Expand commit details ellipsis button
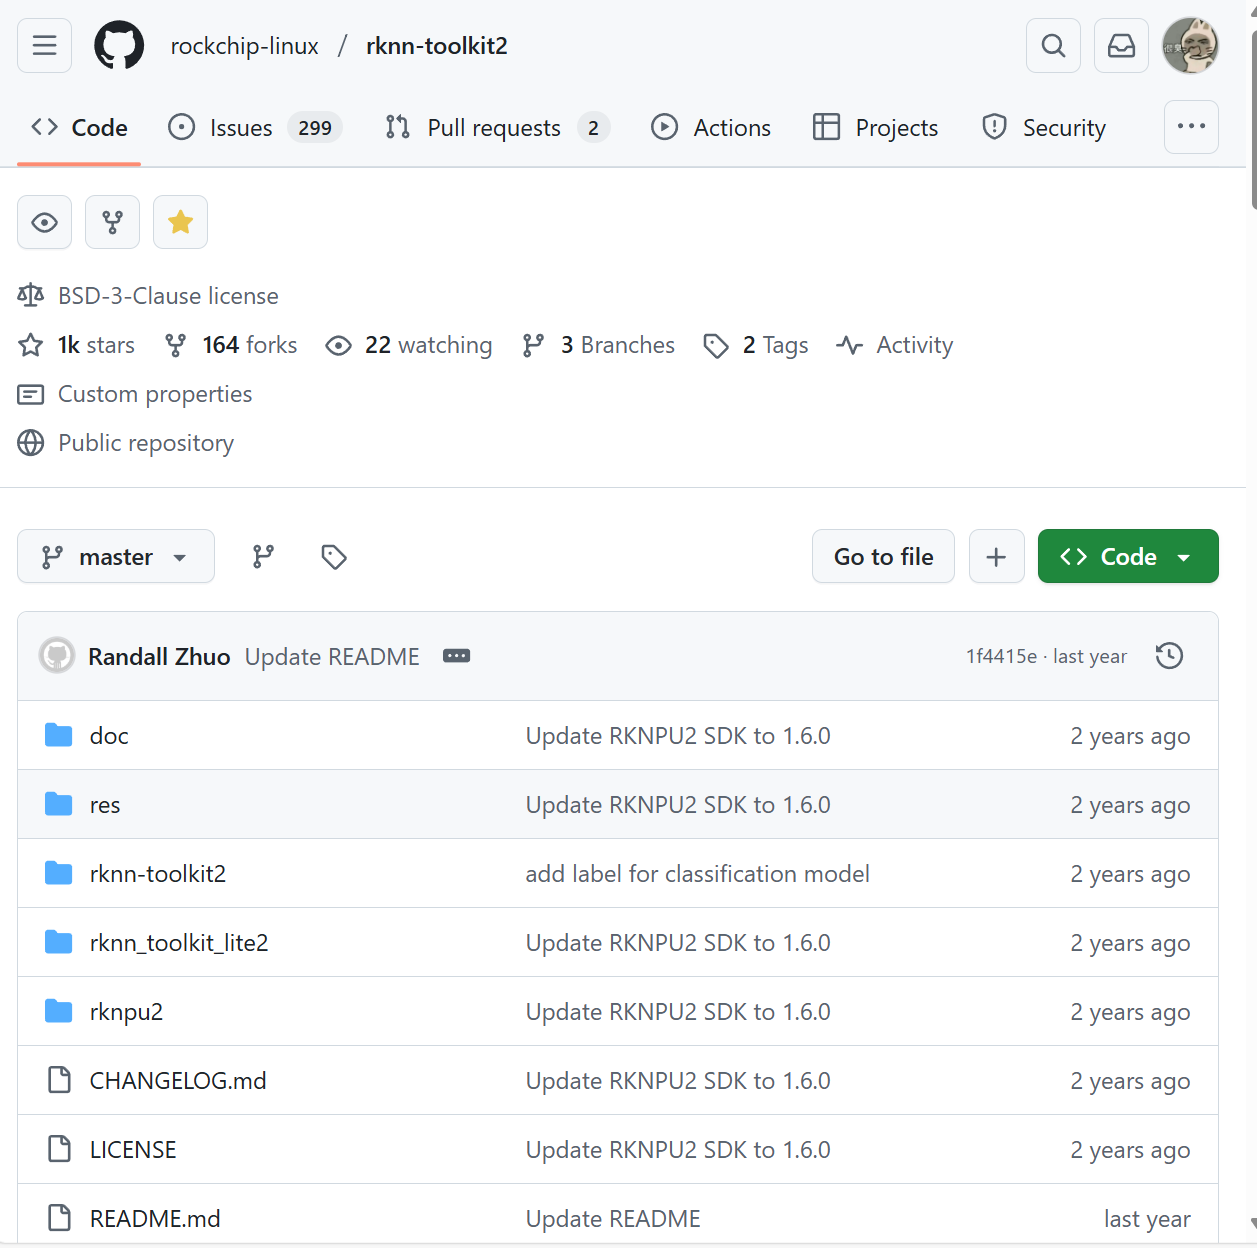This screenshot has width=1257, height=1248. tap(456, 656)
